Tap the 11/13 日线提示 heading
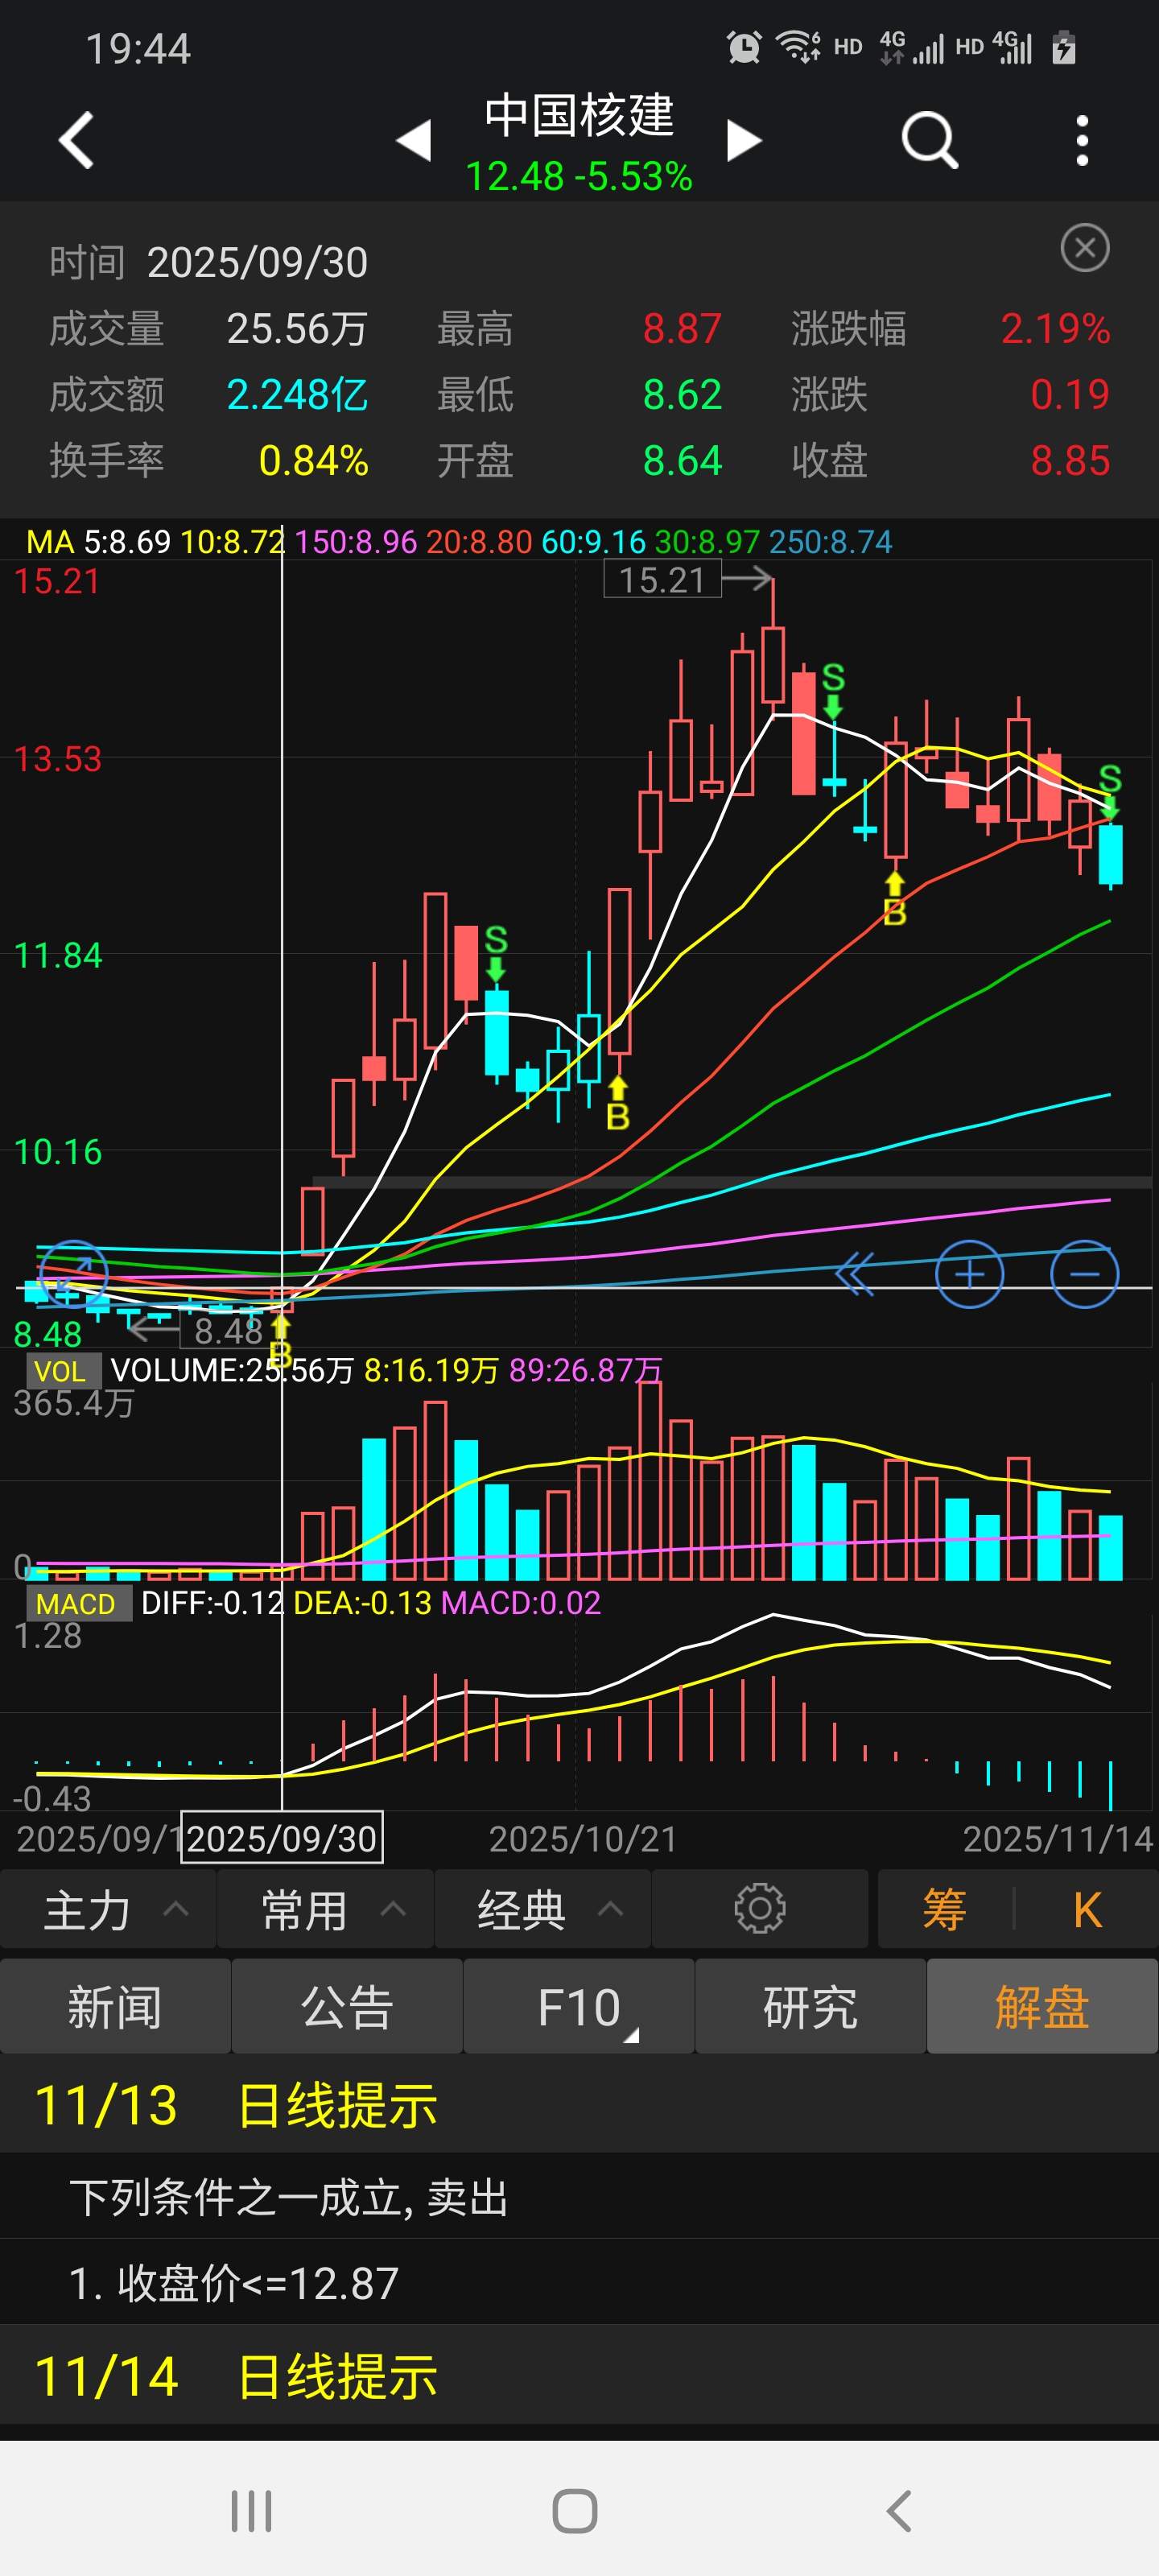 pyautogui.click(x=236, y=2106)
